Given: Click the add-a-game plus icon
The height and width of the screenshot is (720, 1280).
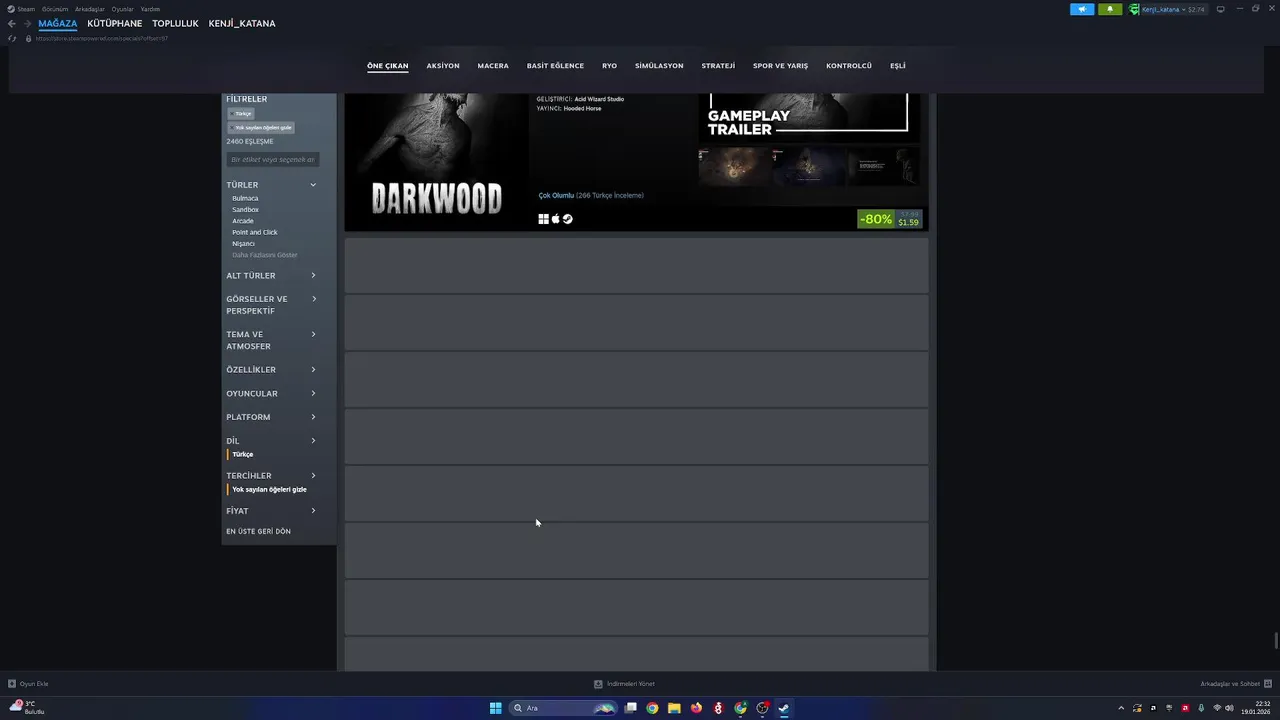Looking at the screenshot, I should click(12, 684).
